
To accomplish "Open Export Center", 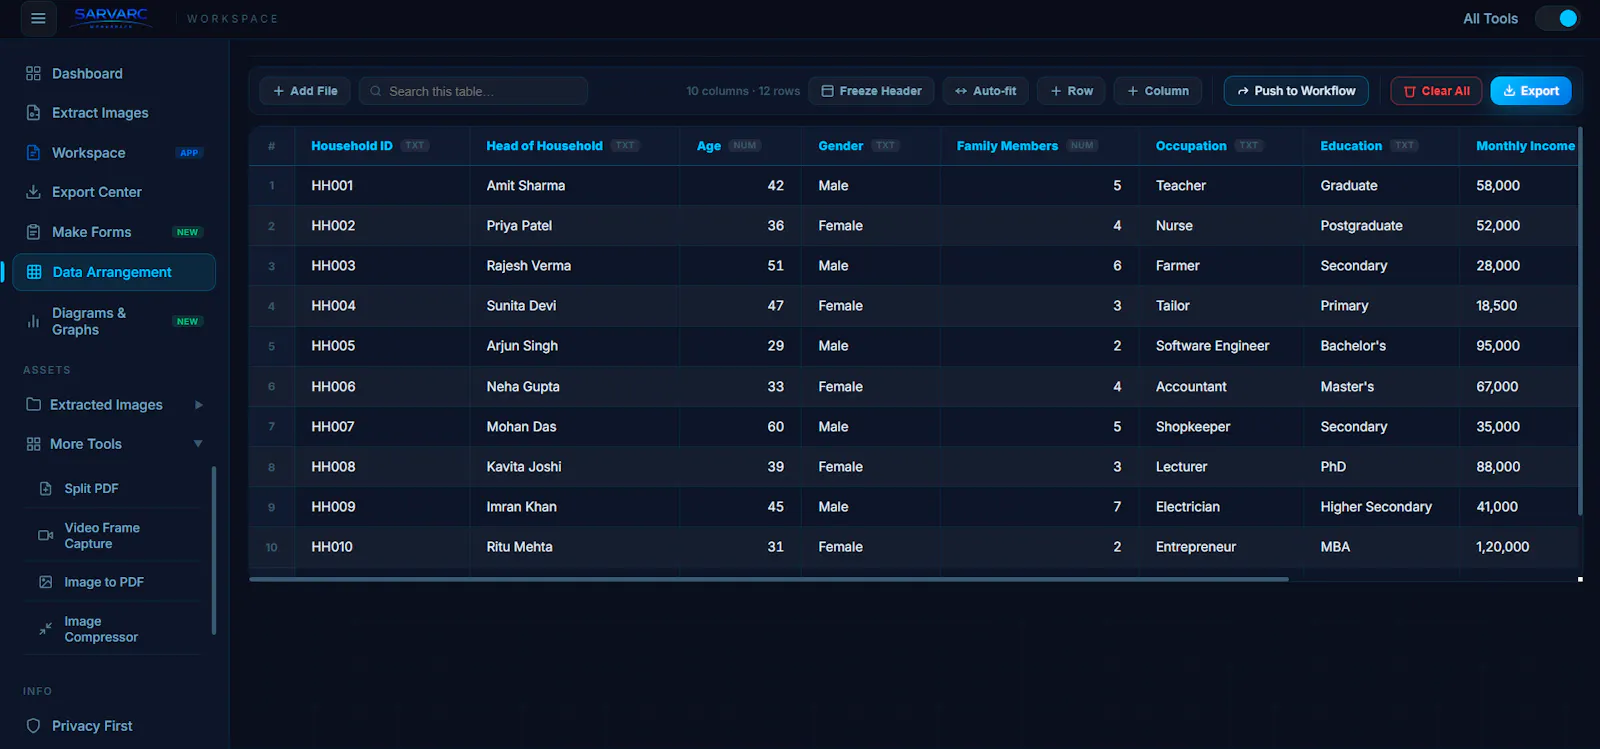I will click(x=114, y=192).
